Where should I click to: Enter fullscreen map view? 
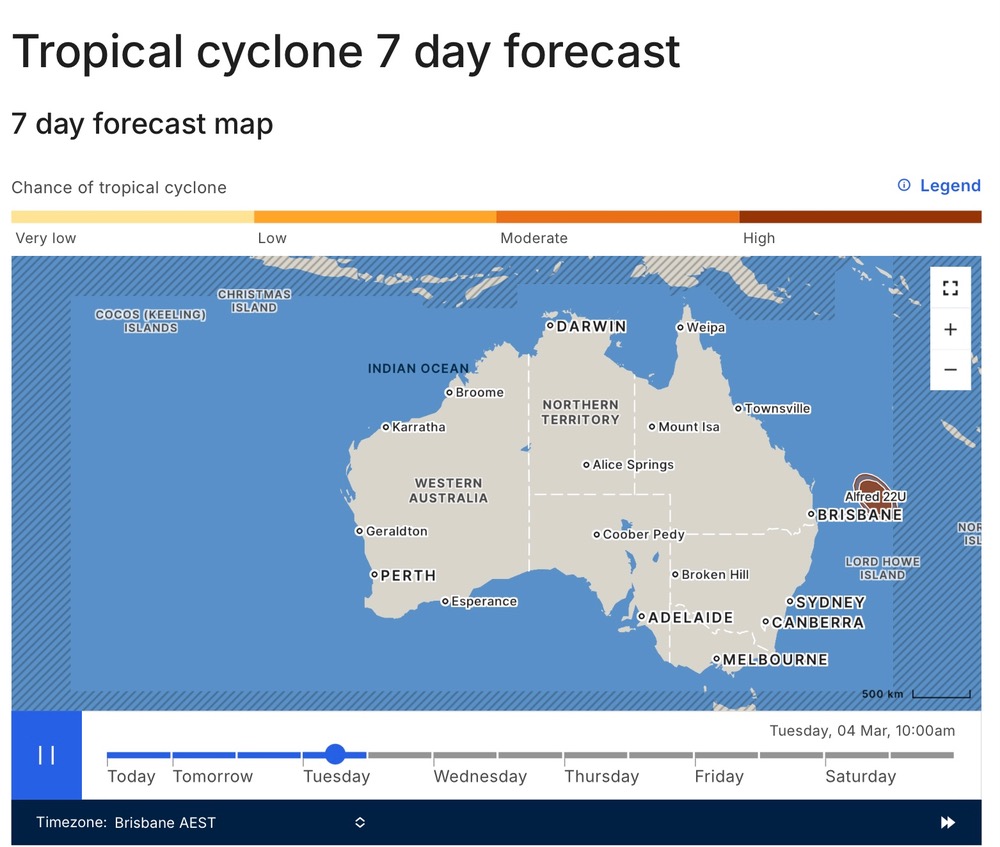pyautogui.click(x=950, y=288)
